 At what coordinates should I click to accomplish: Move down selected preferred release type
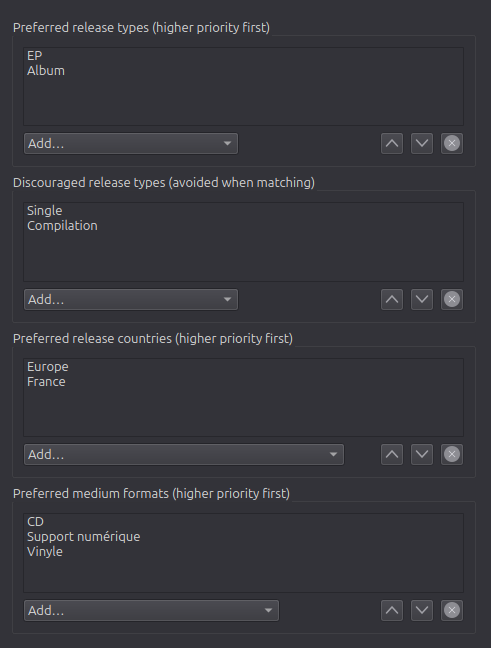(422, 143)
